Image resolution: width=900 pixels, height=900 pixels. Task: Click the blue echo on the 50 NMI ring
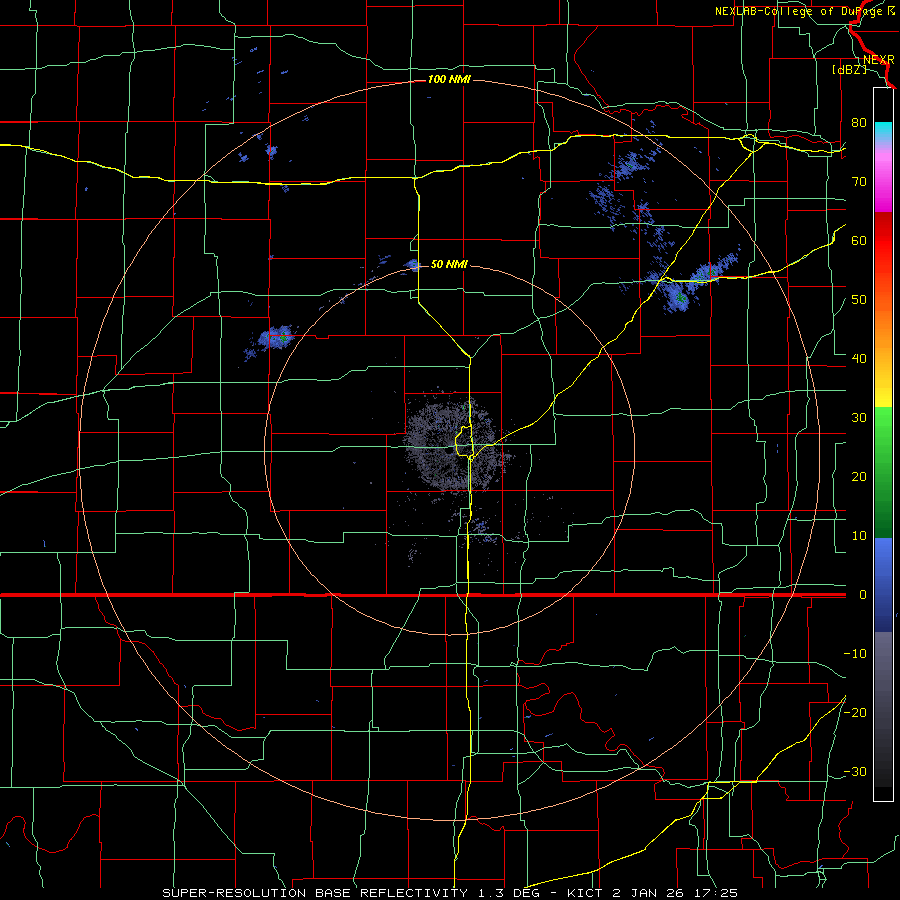coord(413,265)
